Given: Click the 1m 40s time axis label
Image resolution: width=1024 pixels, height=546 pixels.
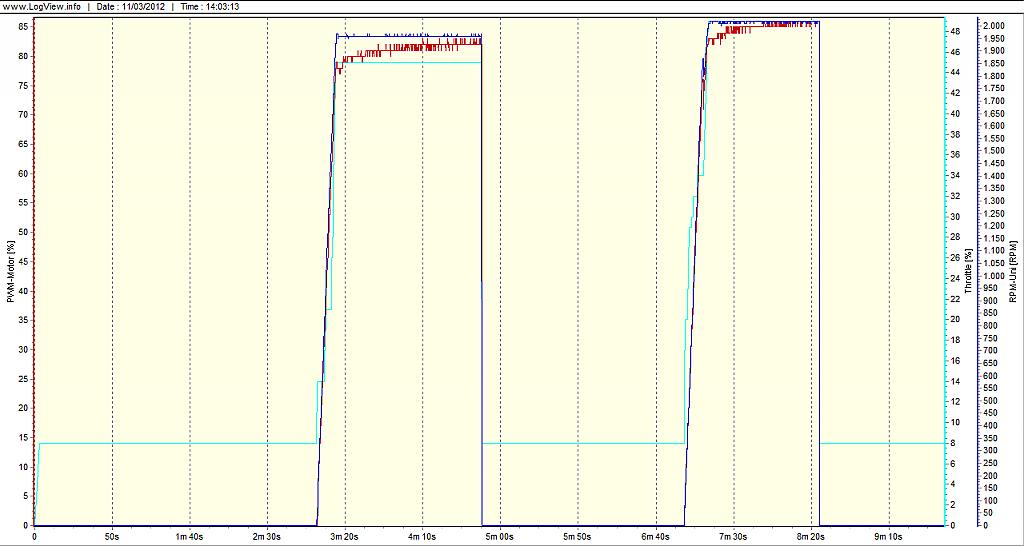Looking at the screenshot, I should tap(189, 537).
